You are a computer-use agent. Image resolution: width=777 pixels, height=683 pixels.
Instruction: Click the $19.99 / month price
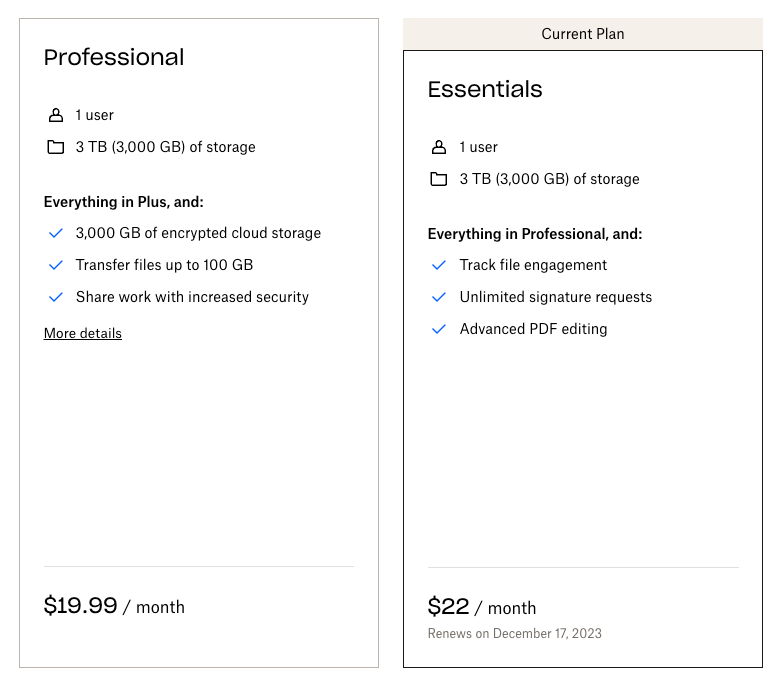114,606
